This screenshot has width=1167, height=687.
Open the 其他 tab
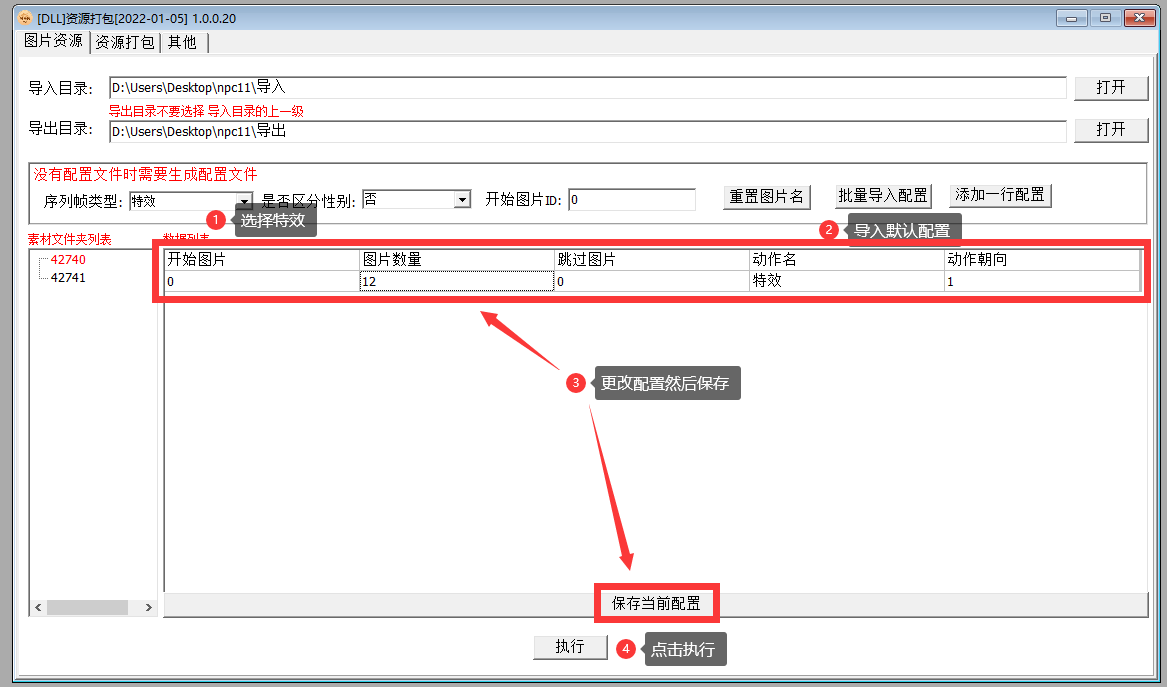pos(182,42)
